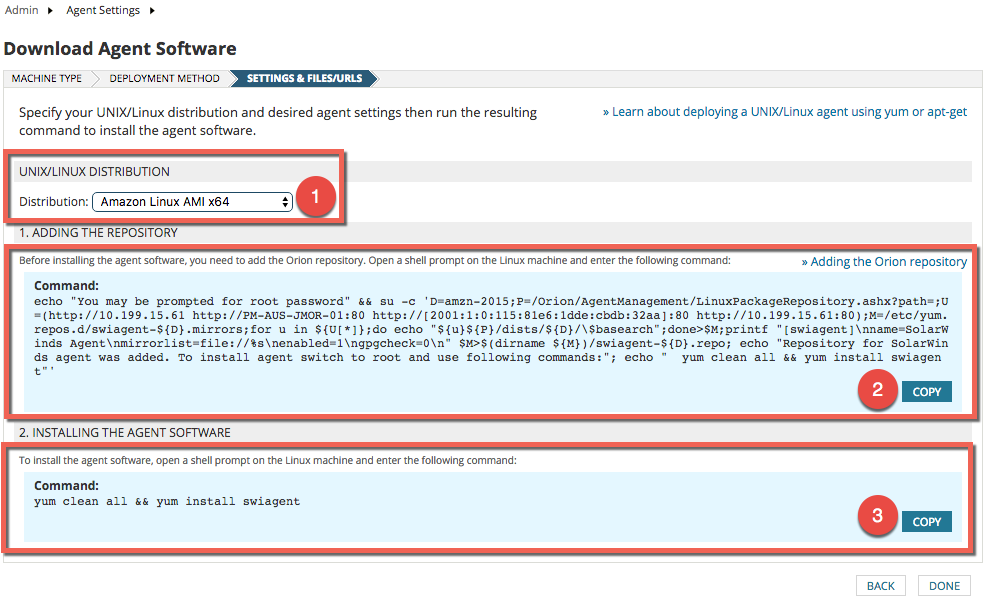The width and height of the screenshot is (988, 604).
Task: Click the arrow after Agent Settings breadcrumb
Action: (x=152, y=11)
